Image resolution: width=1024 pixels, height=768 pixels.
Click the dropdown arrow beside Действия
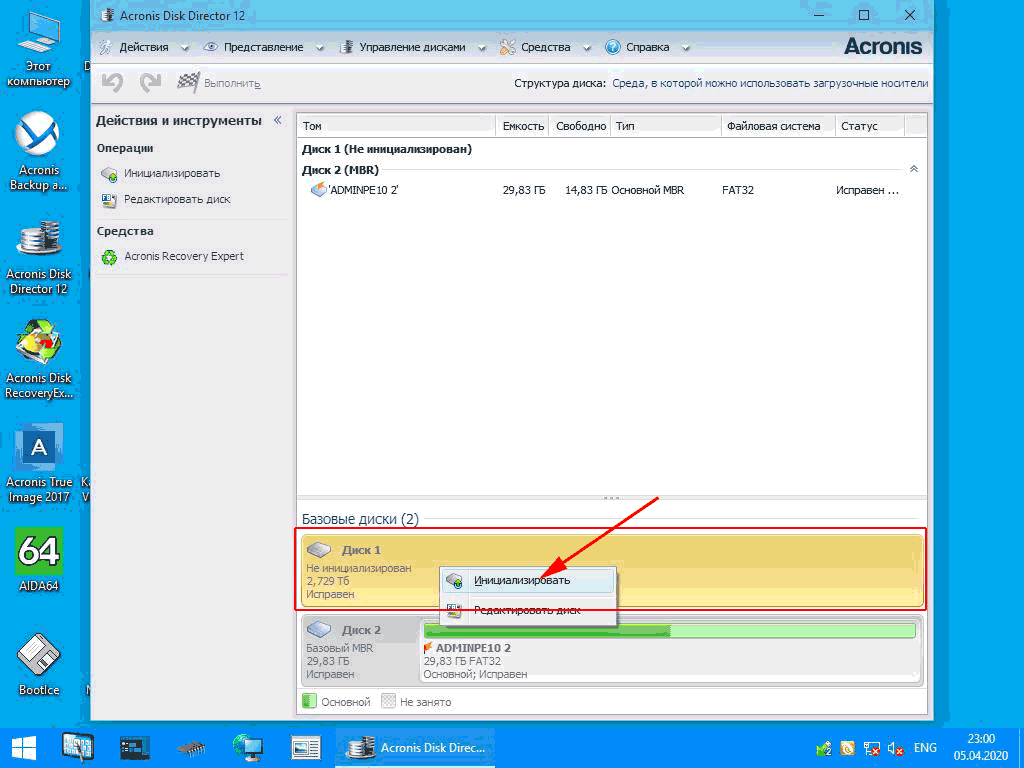(184, 48)
